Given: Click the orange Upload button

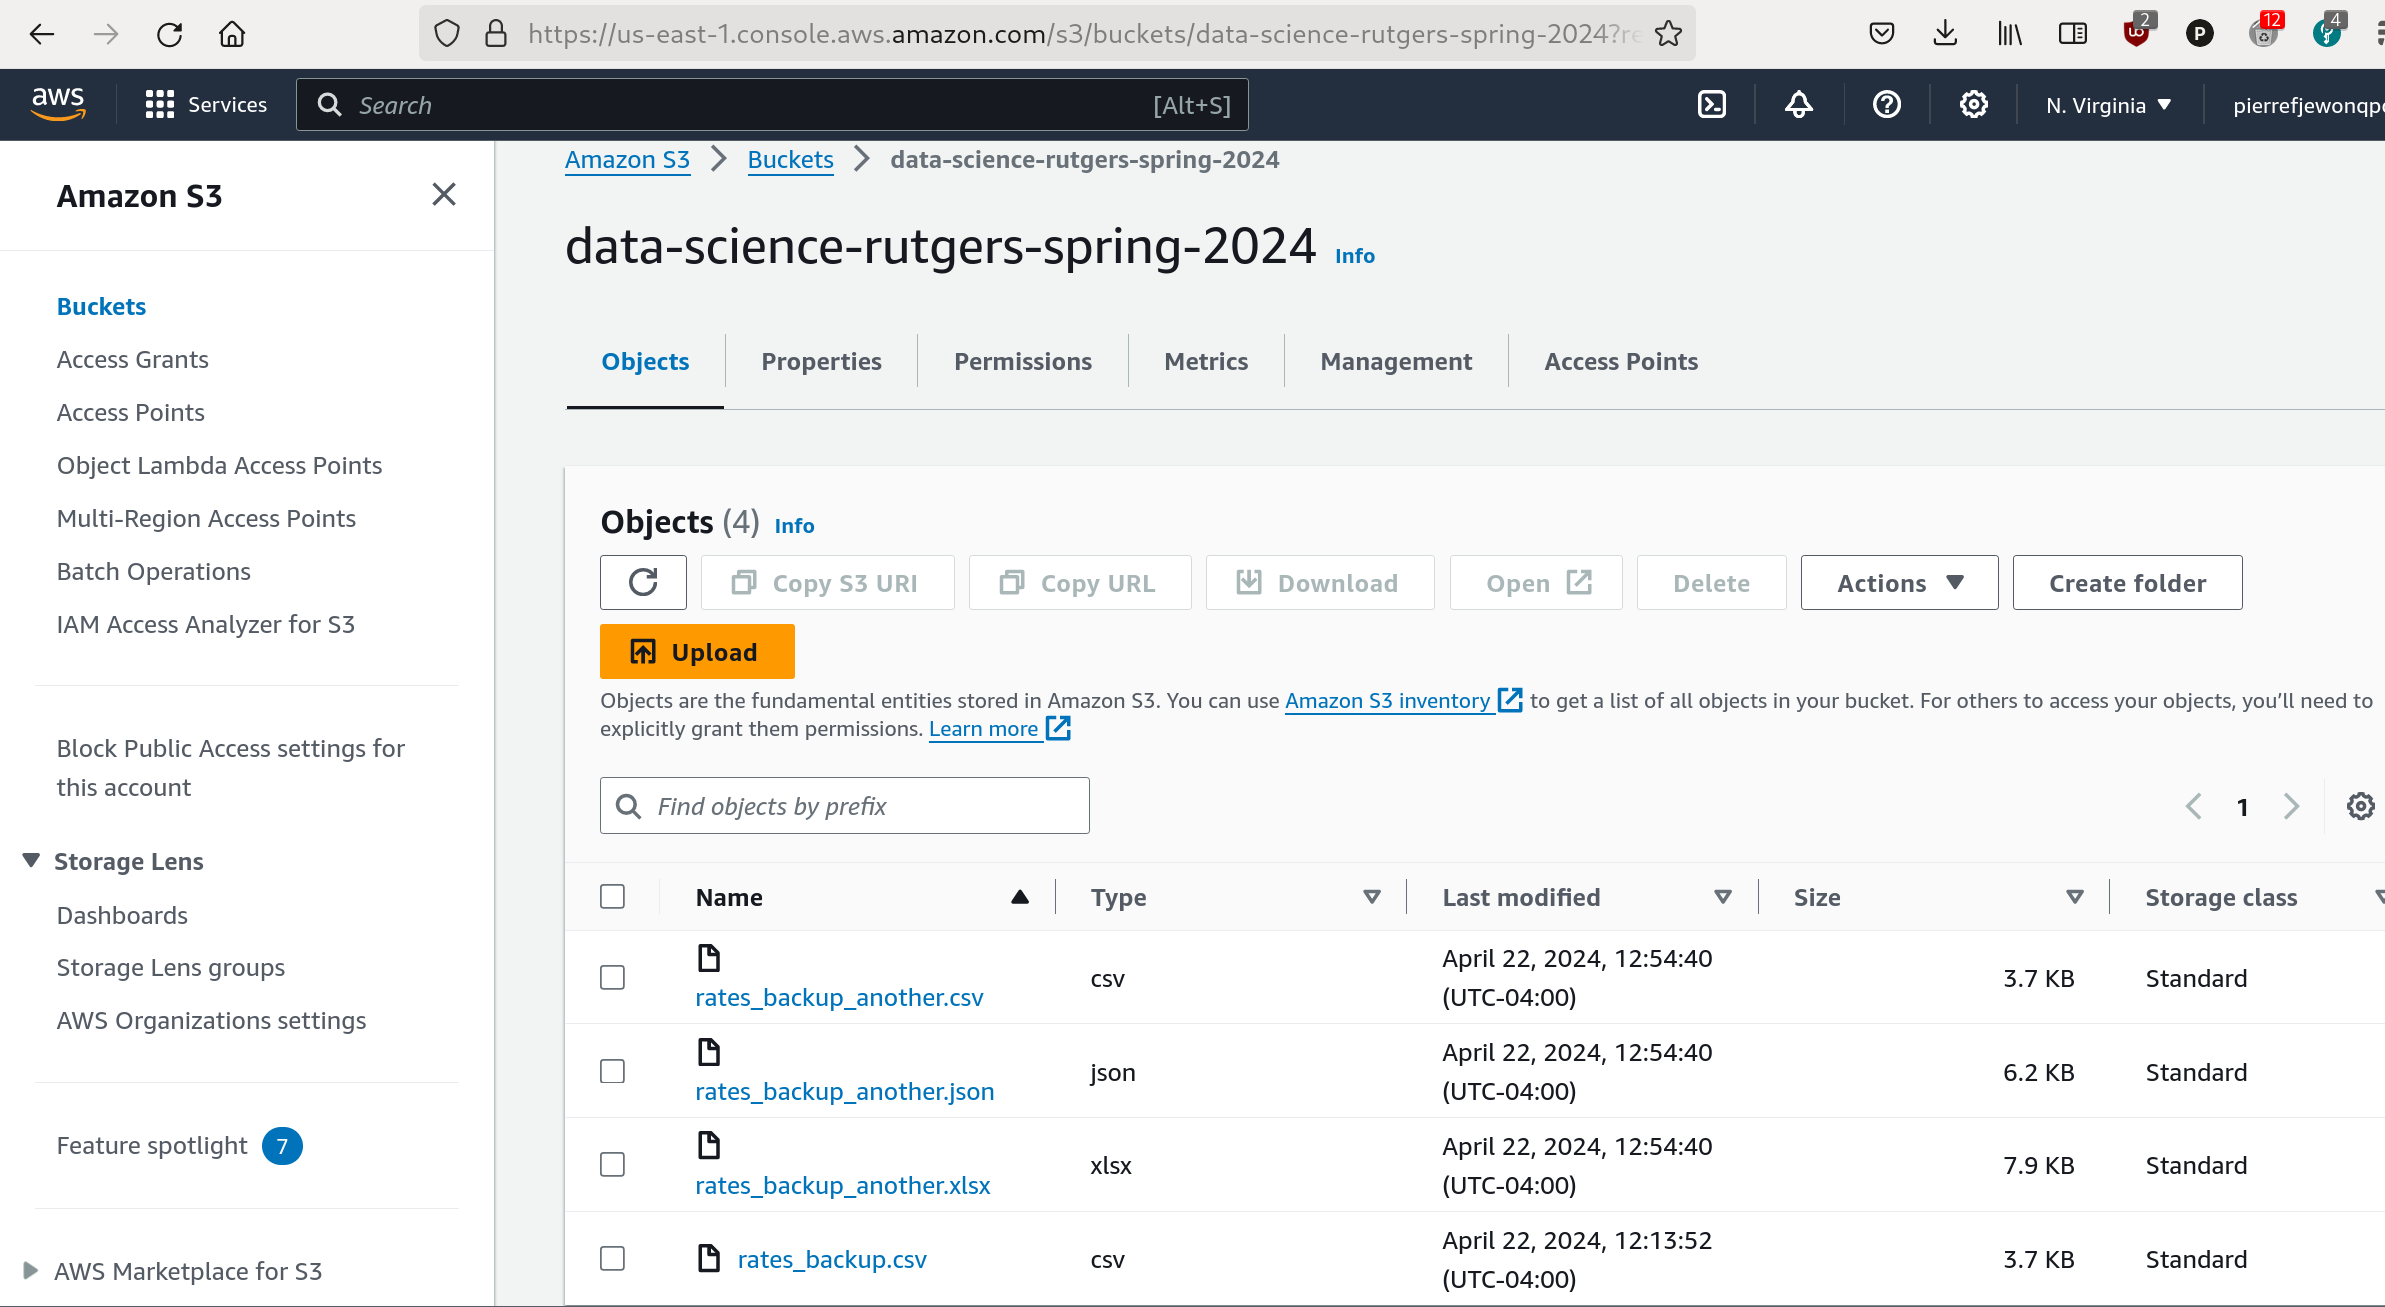Looking at the screenshot, I should (x=697, y=651).
